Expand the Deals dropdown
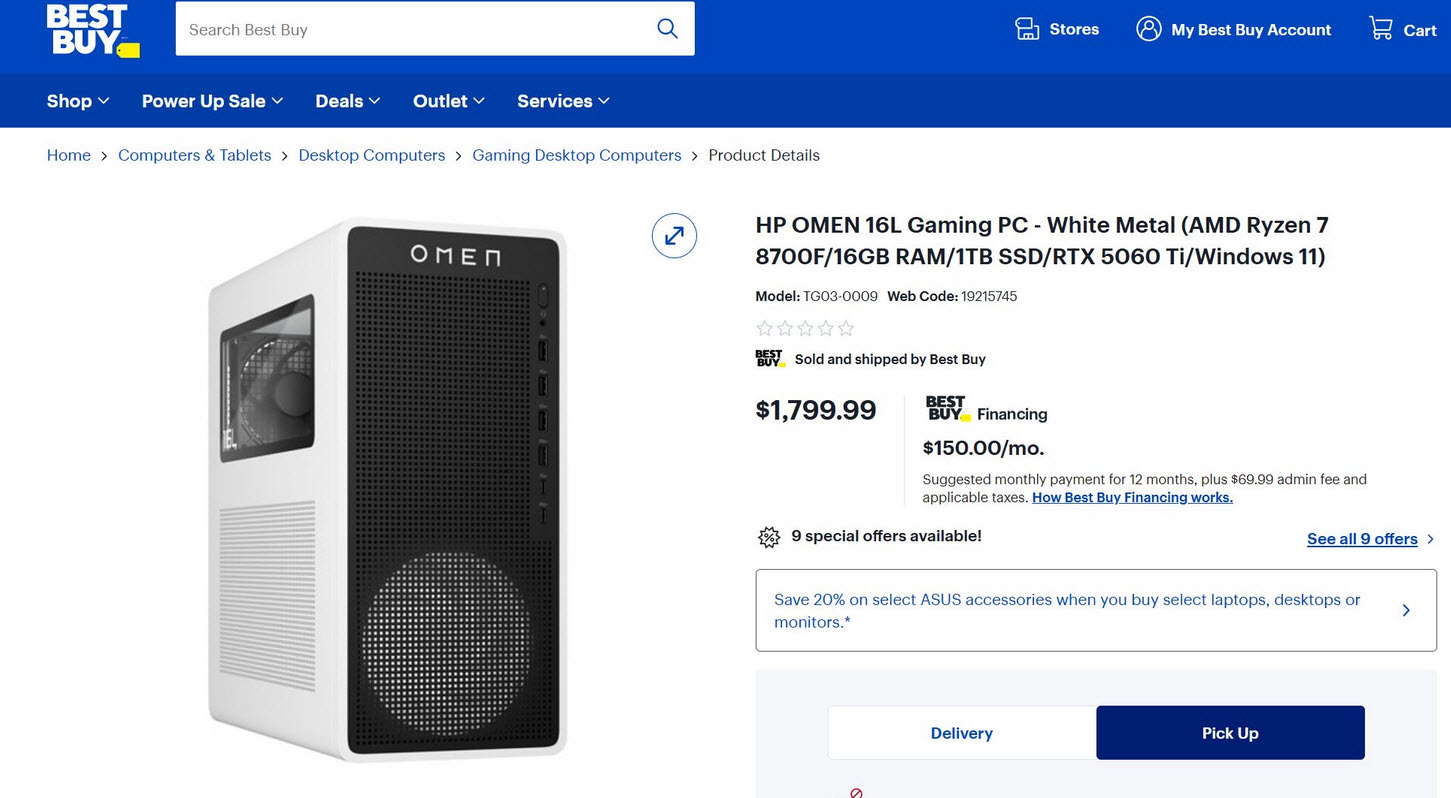The image size is (1451, 798). coord(348,101)
